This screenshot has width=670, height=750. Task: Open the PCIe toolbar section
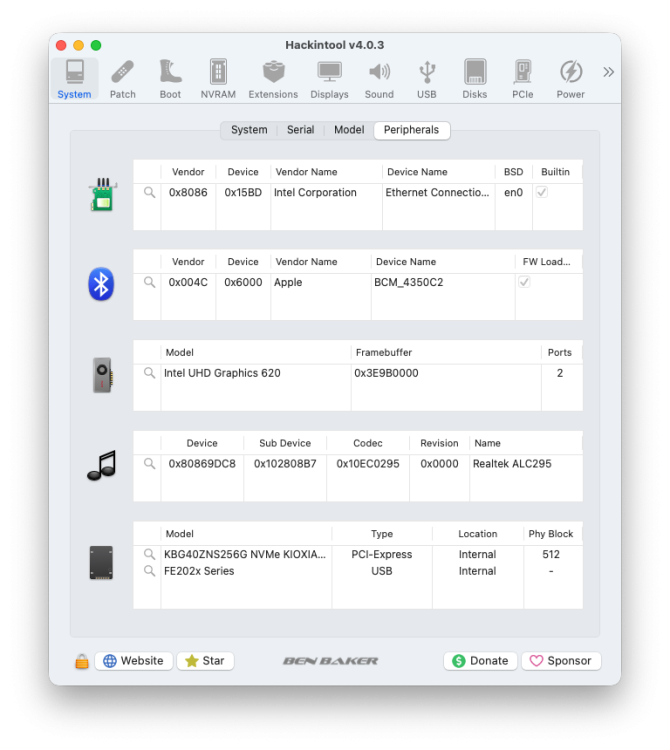point(523,79)
